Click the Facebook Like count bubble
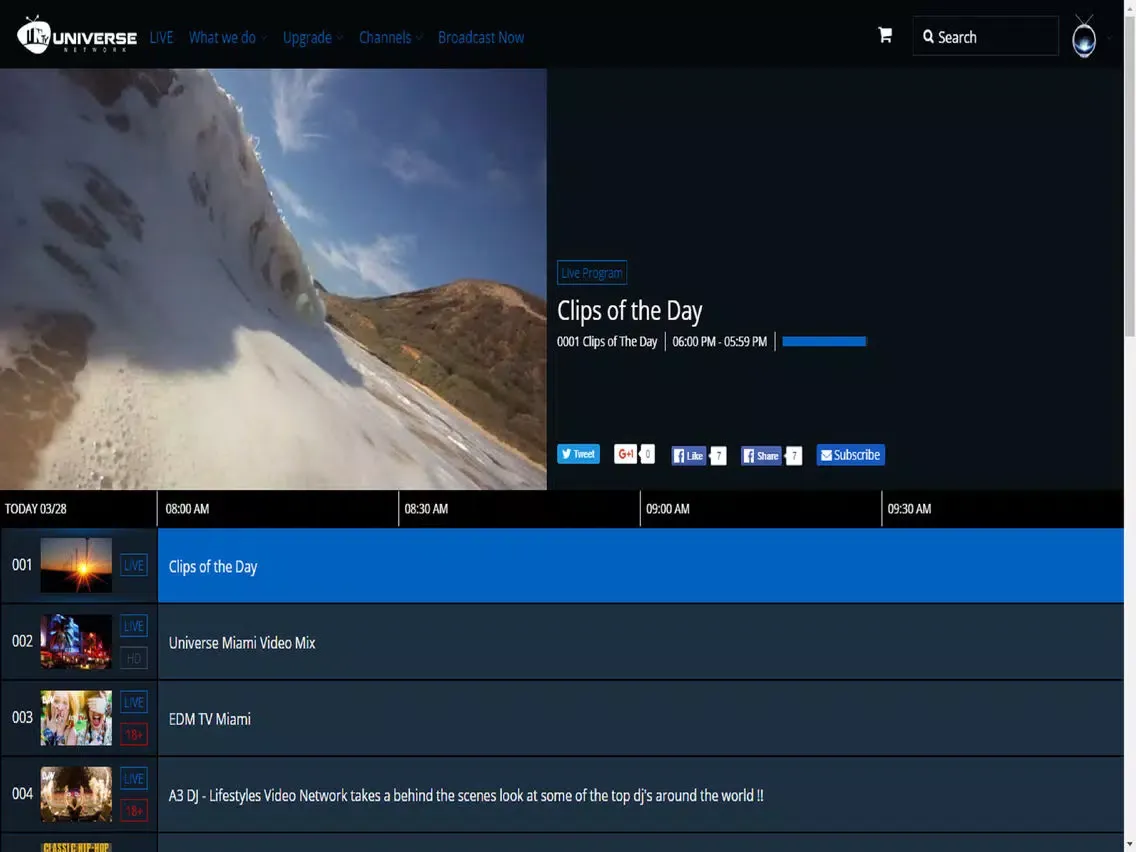The width and height of the screenshot is (1136, 852). [718, 456]
